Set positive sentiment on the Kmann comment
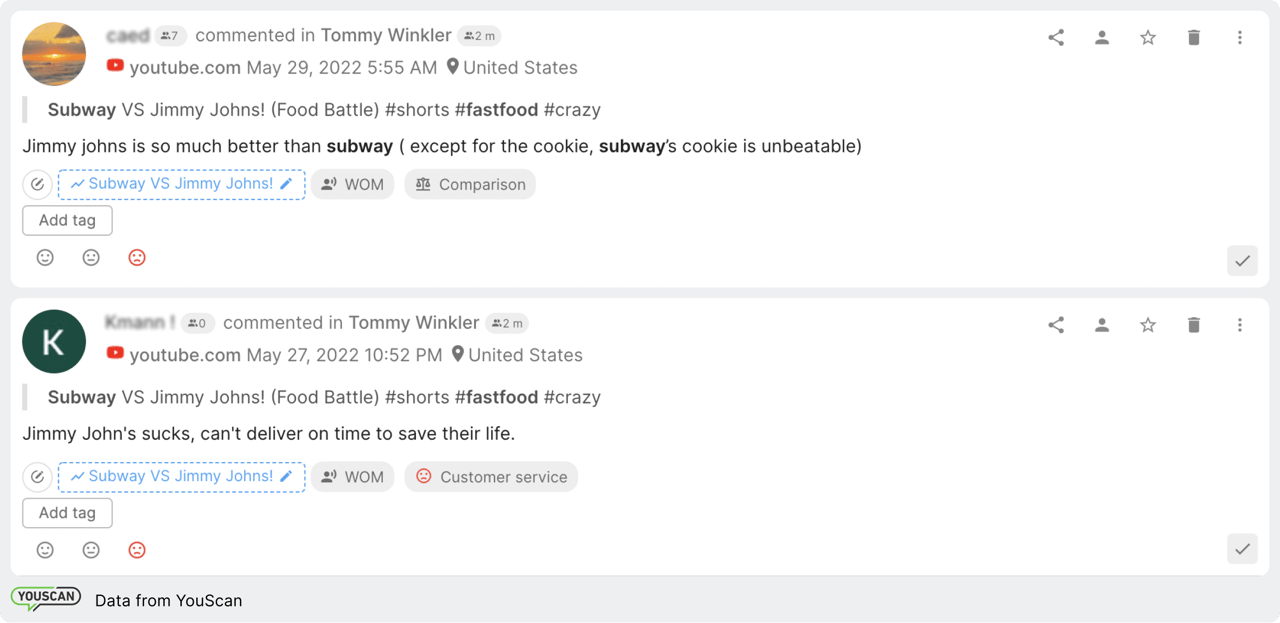Viewport: 1280px width, 623px height. coord(45,550)
